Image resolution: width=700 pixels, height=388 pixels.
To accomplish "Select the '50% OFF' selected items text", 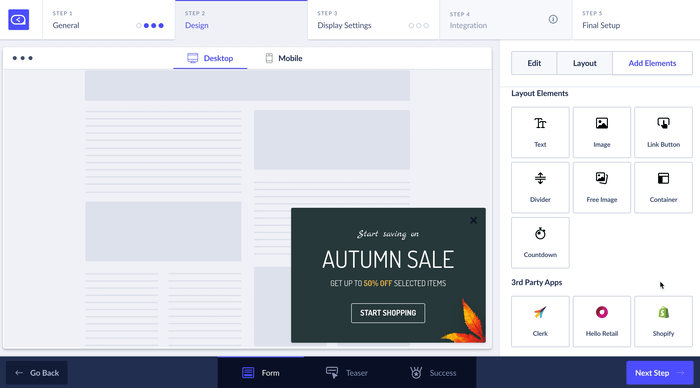I will click(x=388, y=283).
